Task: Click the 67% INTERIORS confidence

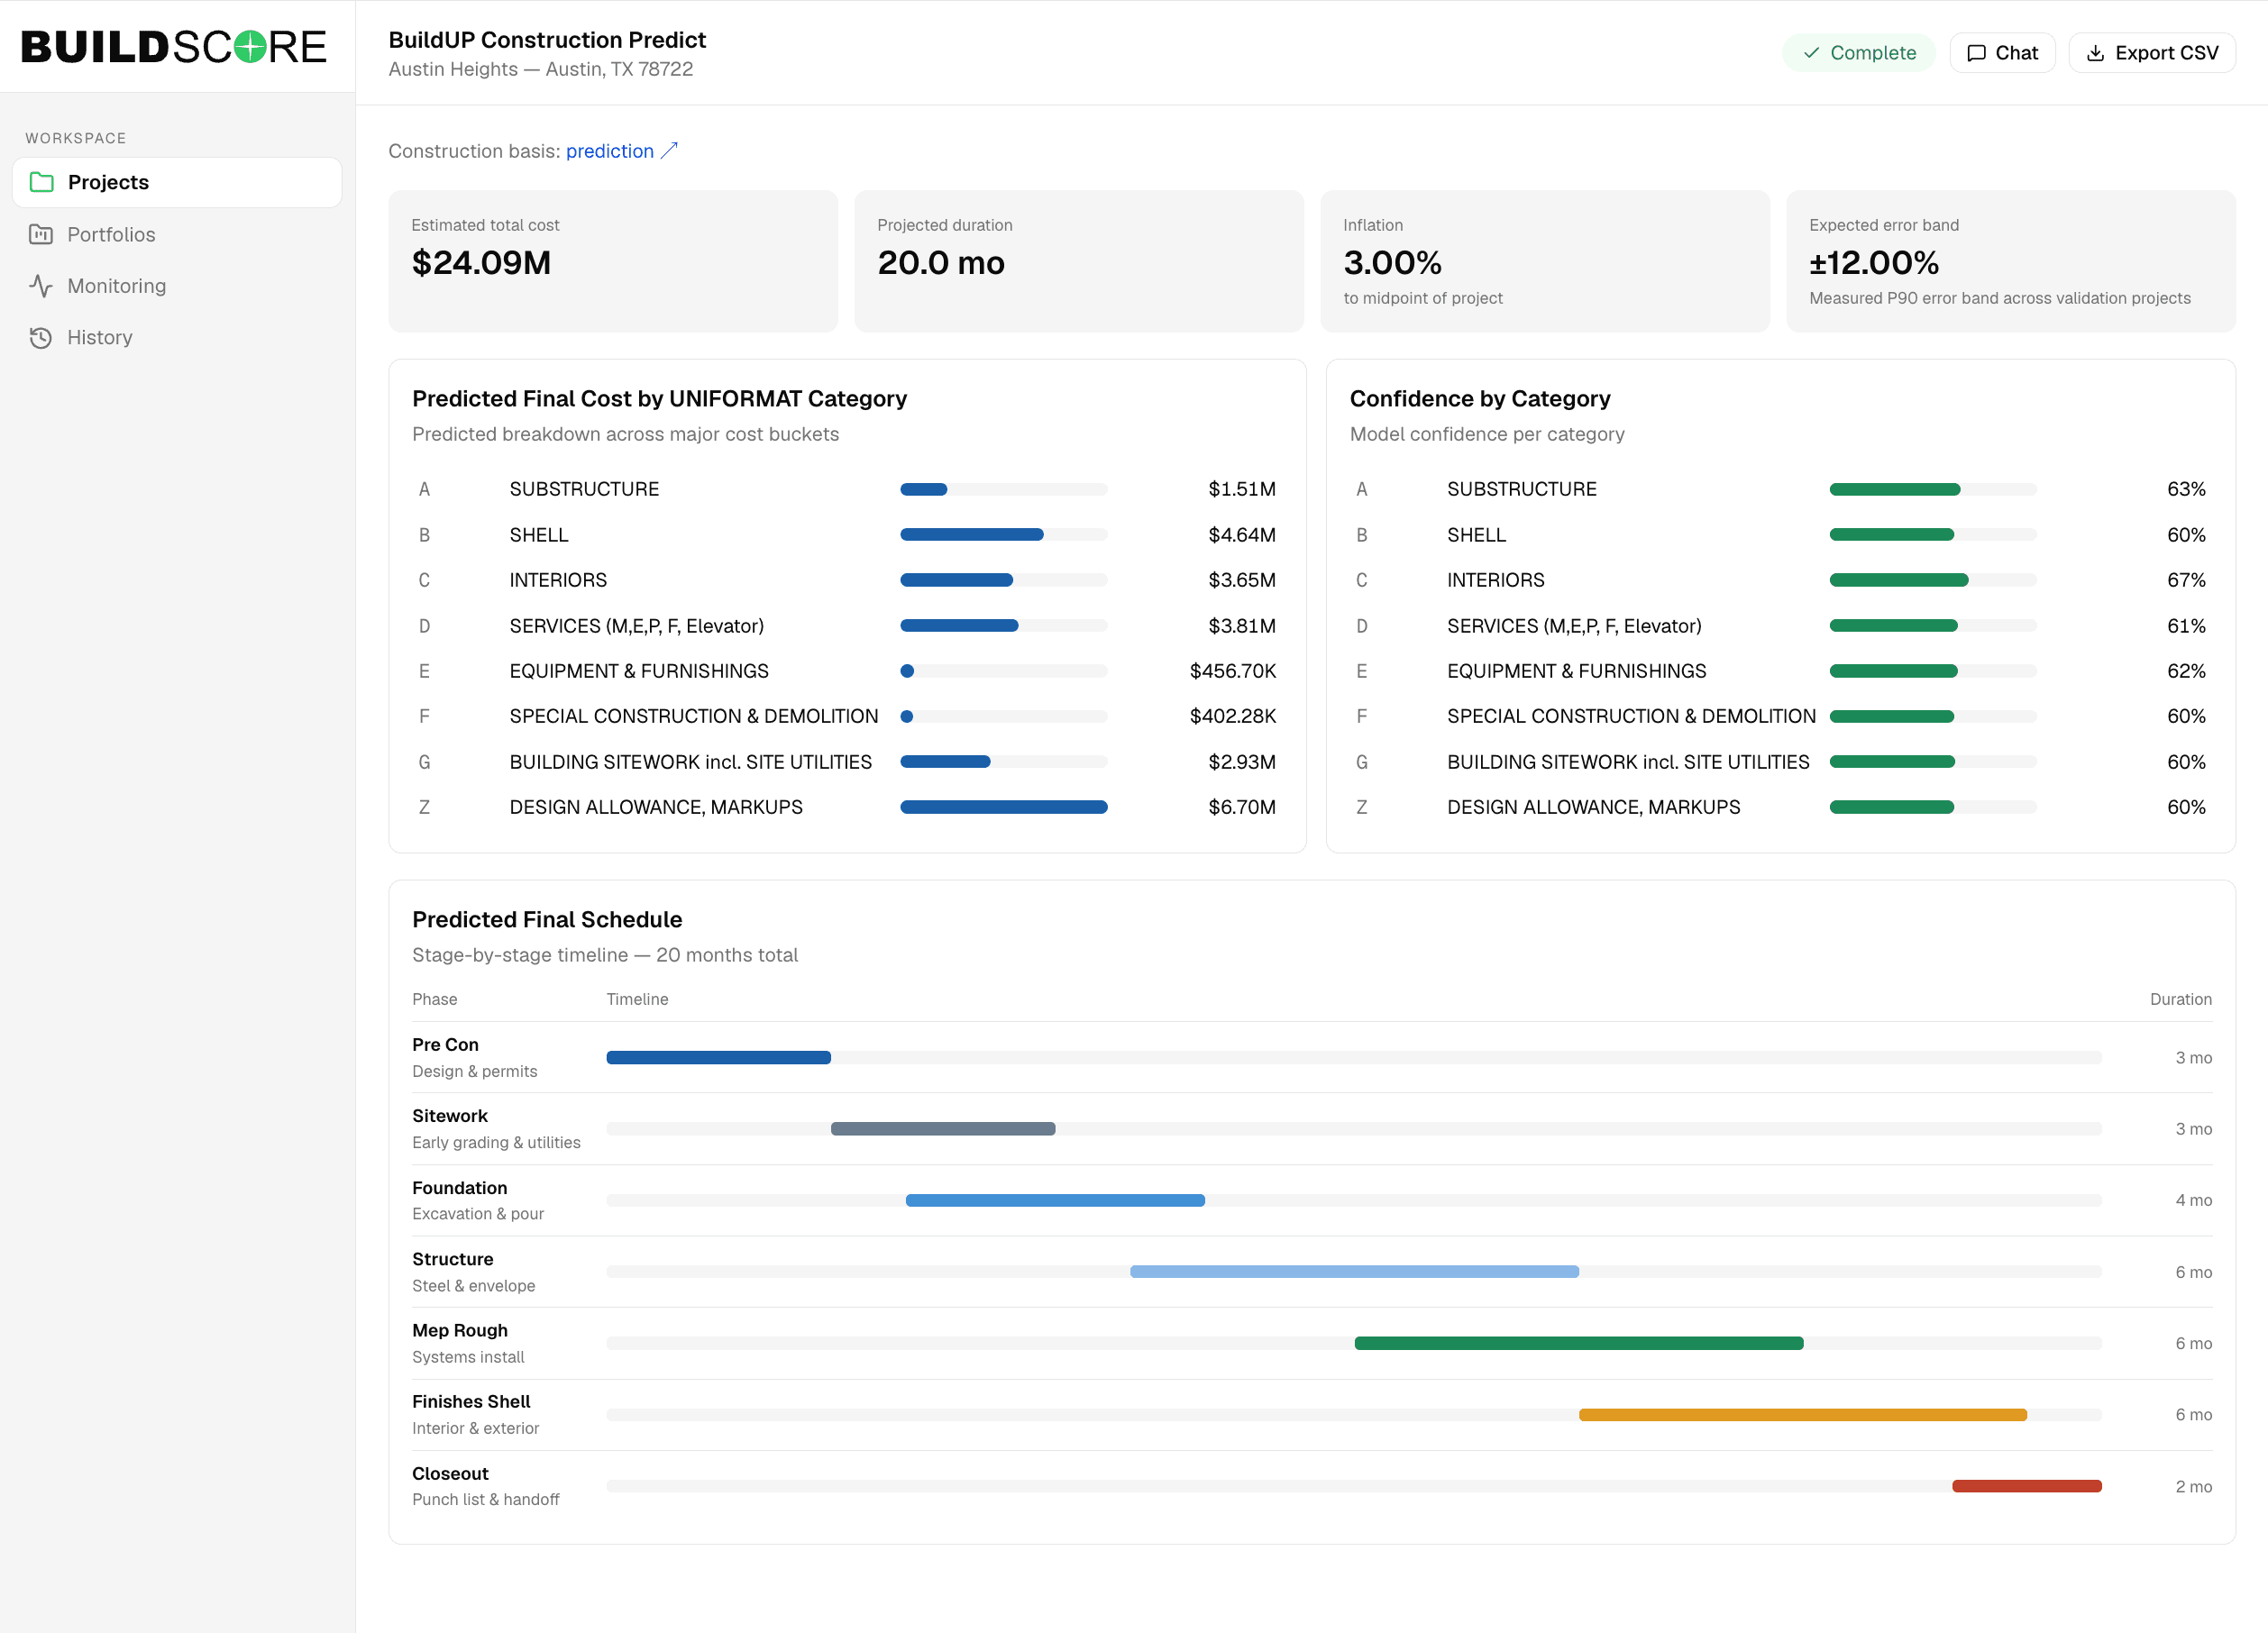Action: [x=2186, y=580]
